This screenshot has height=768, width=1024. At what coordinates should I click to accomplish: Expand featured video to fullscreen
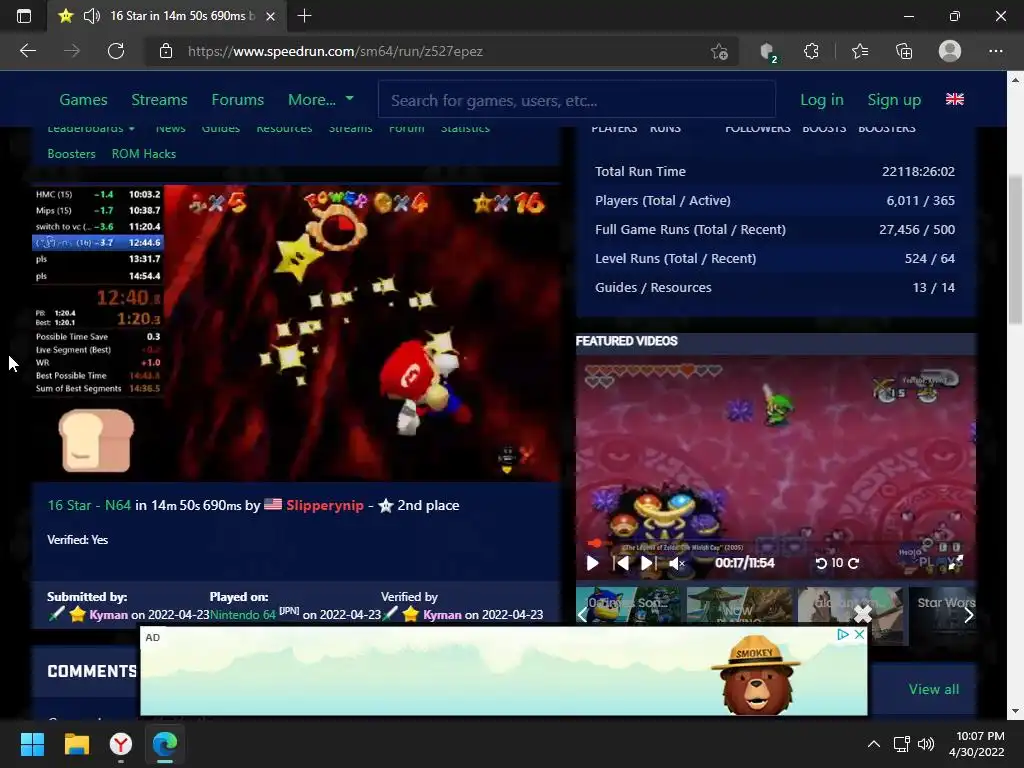[x=955, y=563]
